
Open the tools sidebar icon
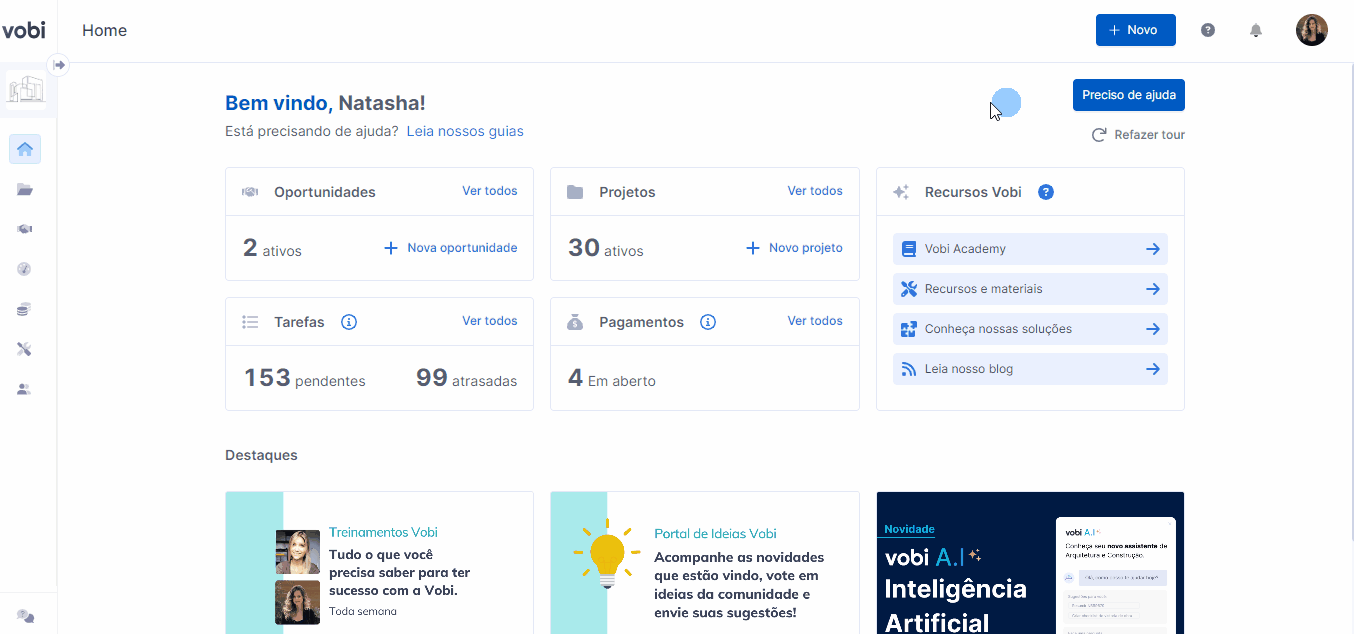pos(25,349)
